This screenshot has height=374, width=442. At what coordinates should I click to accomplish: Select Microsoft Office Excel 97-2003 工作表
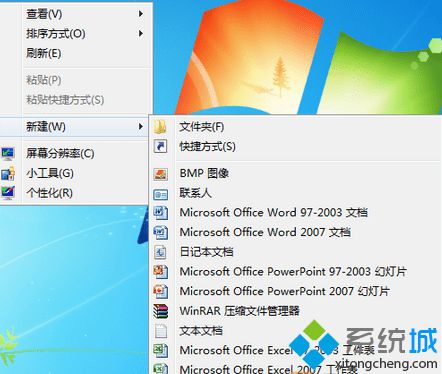tap(296, 350)
